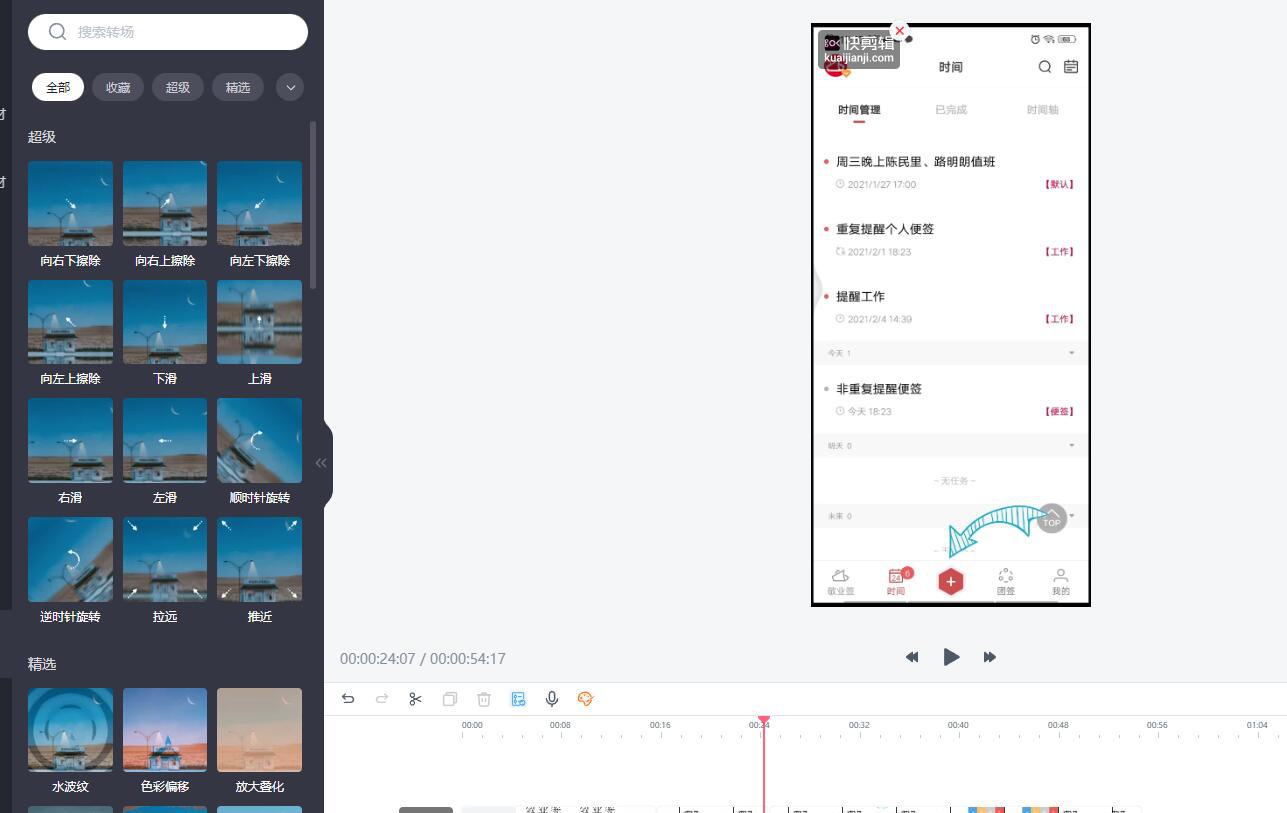Image resolution: width=1287 pixels, height=813 pixels.
Task: Choose the 向右下擦除 transition thumbnail
Action: (x=70, y=203)
